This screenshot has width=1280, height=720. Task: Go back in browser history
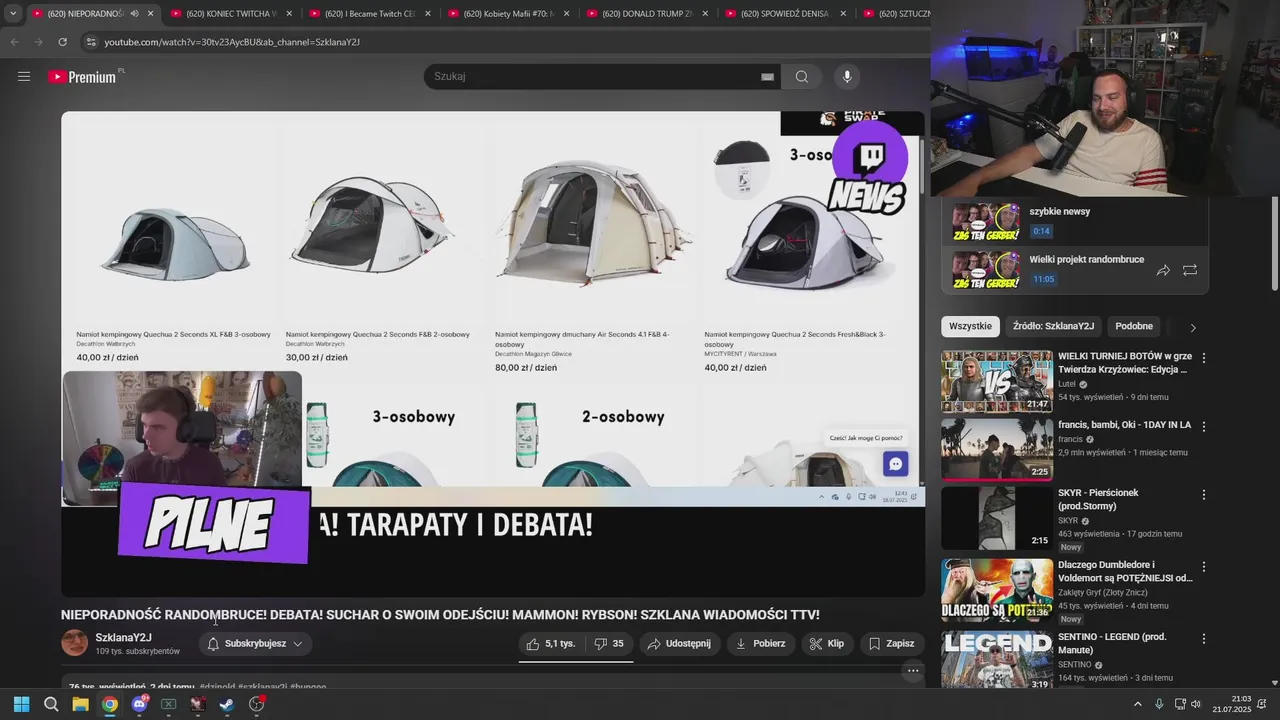tap(14, 42)
